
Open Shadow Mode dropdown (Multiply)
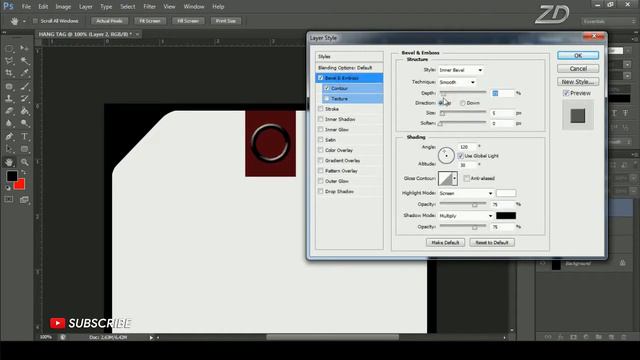[466, 216]
